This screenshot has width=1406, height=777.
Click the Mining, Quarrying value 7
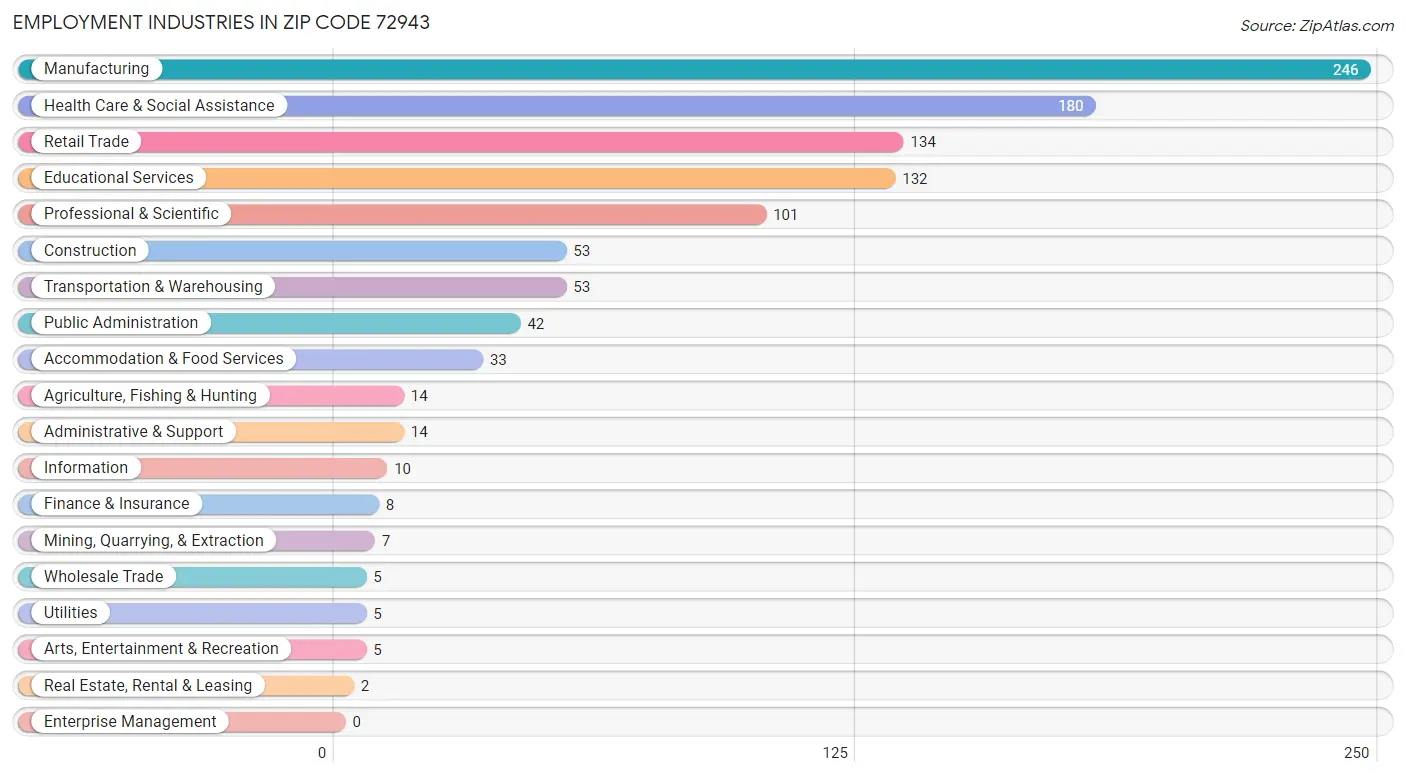coord(386,541)
